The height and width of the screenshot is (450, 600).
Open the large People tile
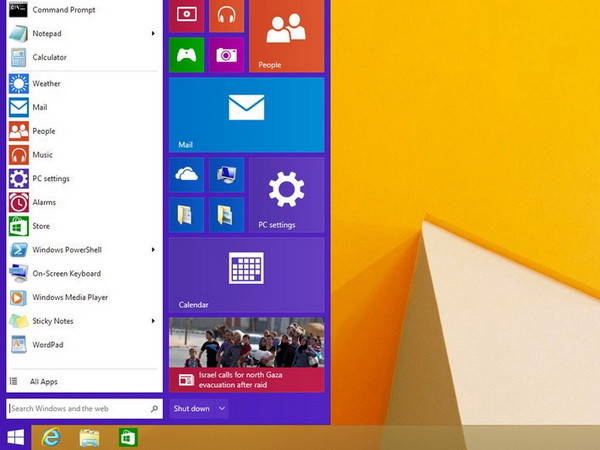click(x=287, y=36)
